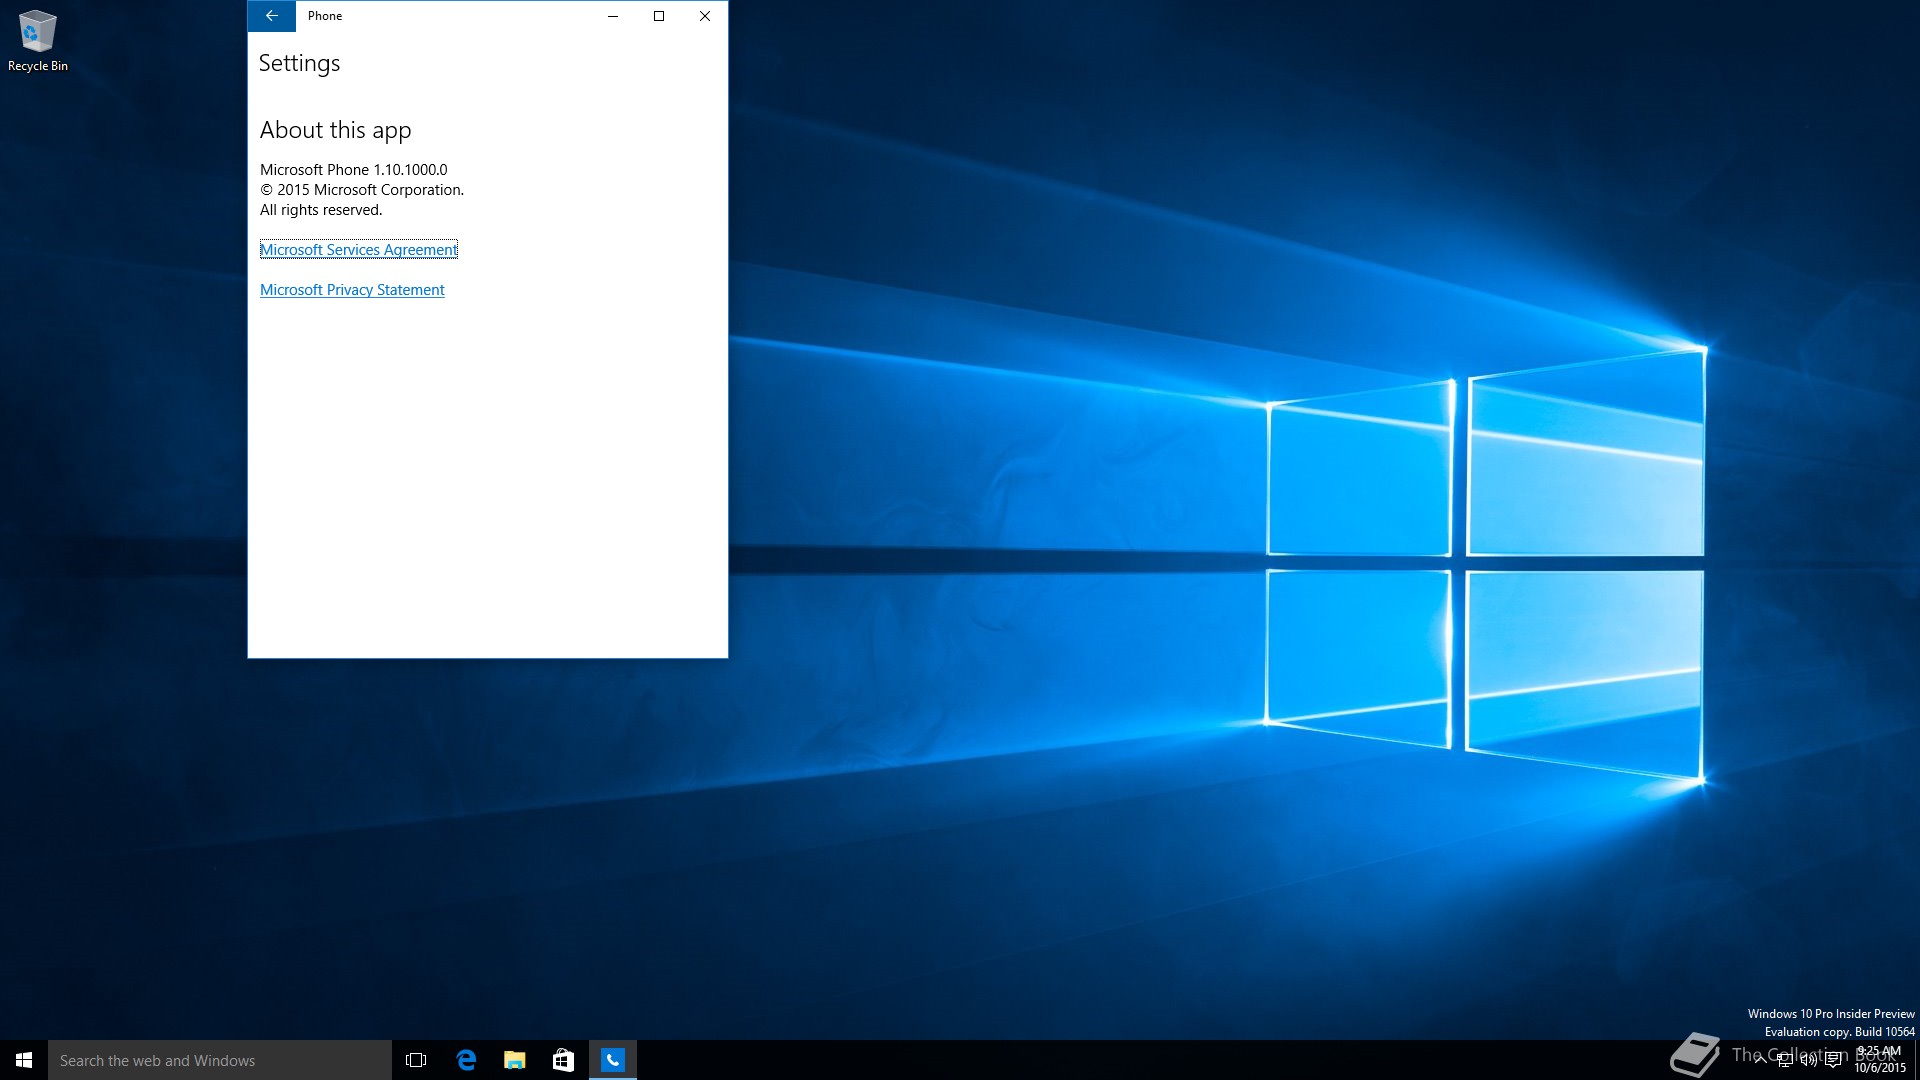The width and height of the screenshot is (1920, 1080).
Task: Click the 'About this app' heading
Action: point(336,131)
